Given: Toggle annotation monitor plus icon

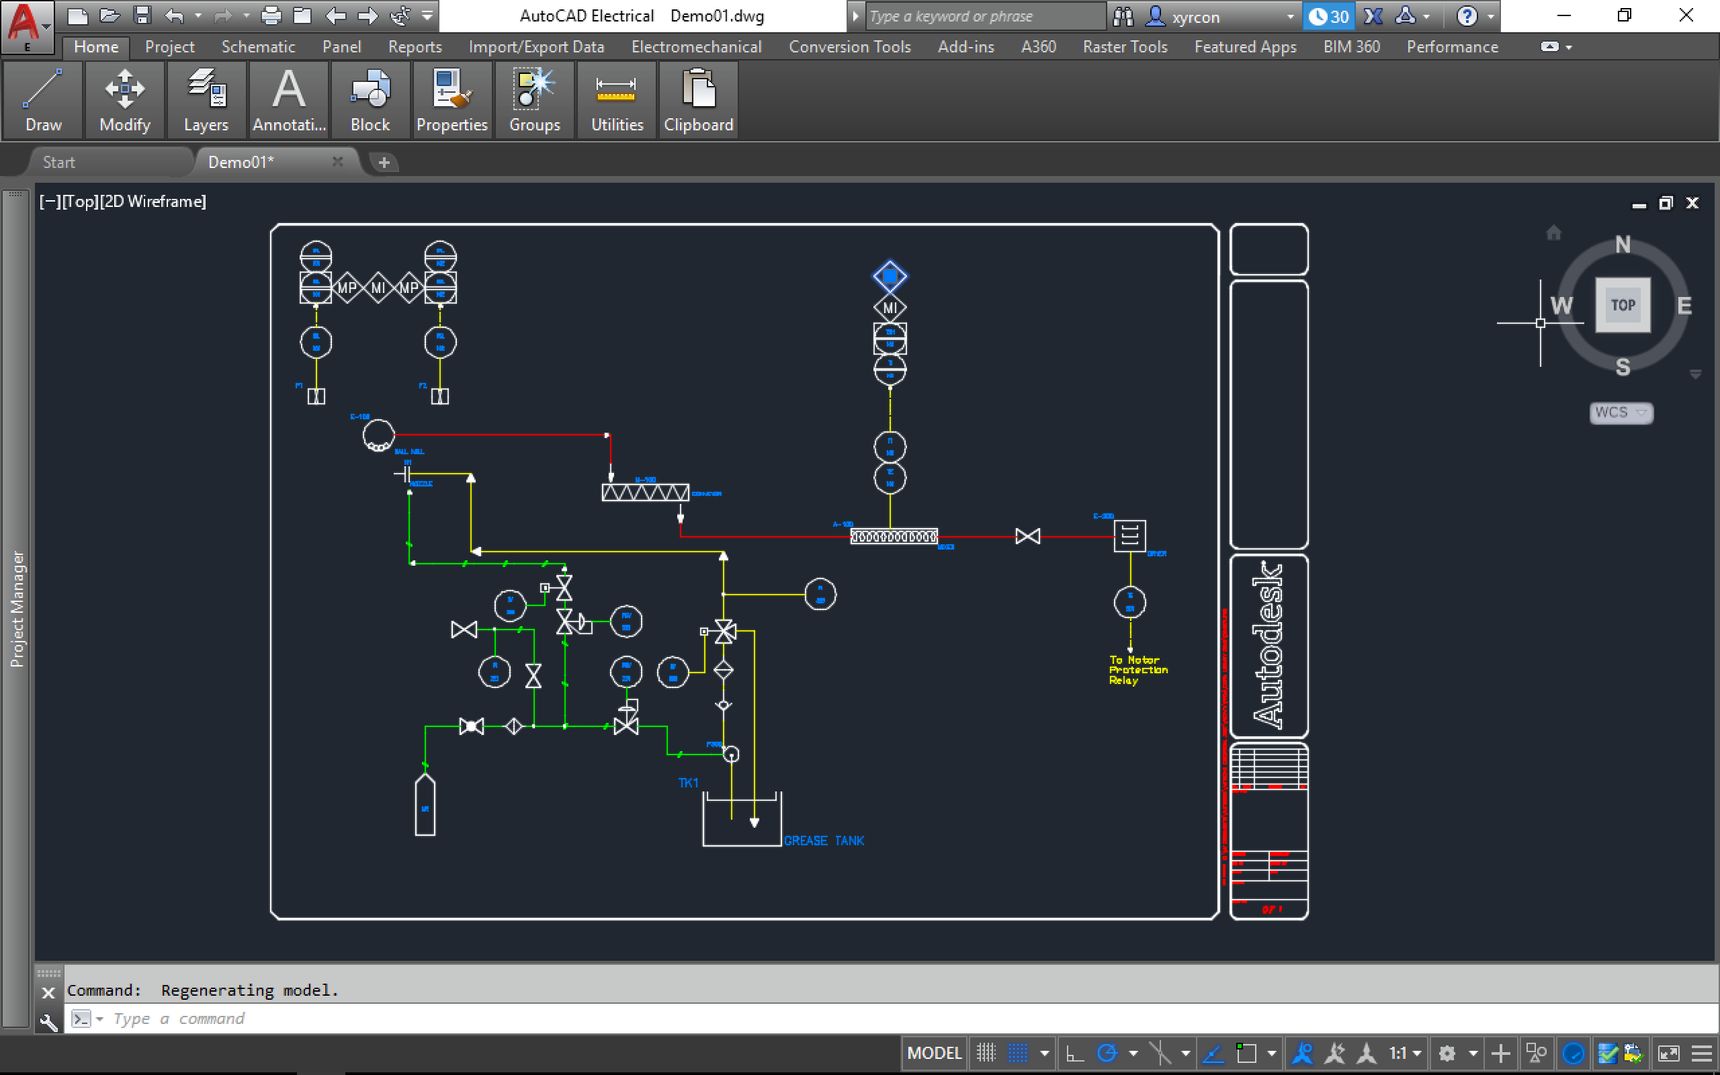Looking at the screenshot, I should (1500, 1053).
